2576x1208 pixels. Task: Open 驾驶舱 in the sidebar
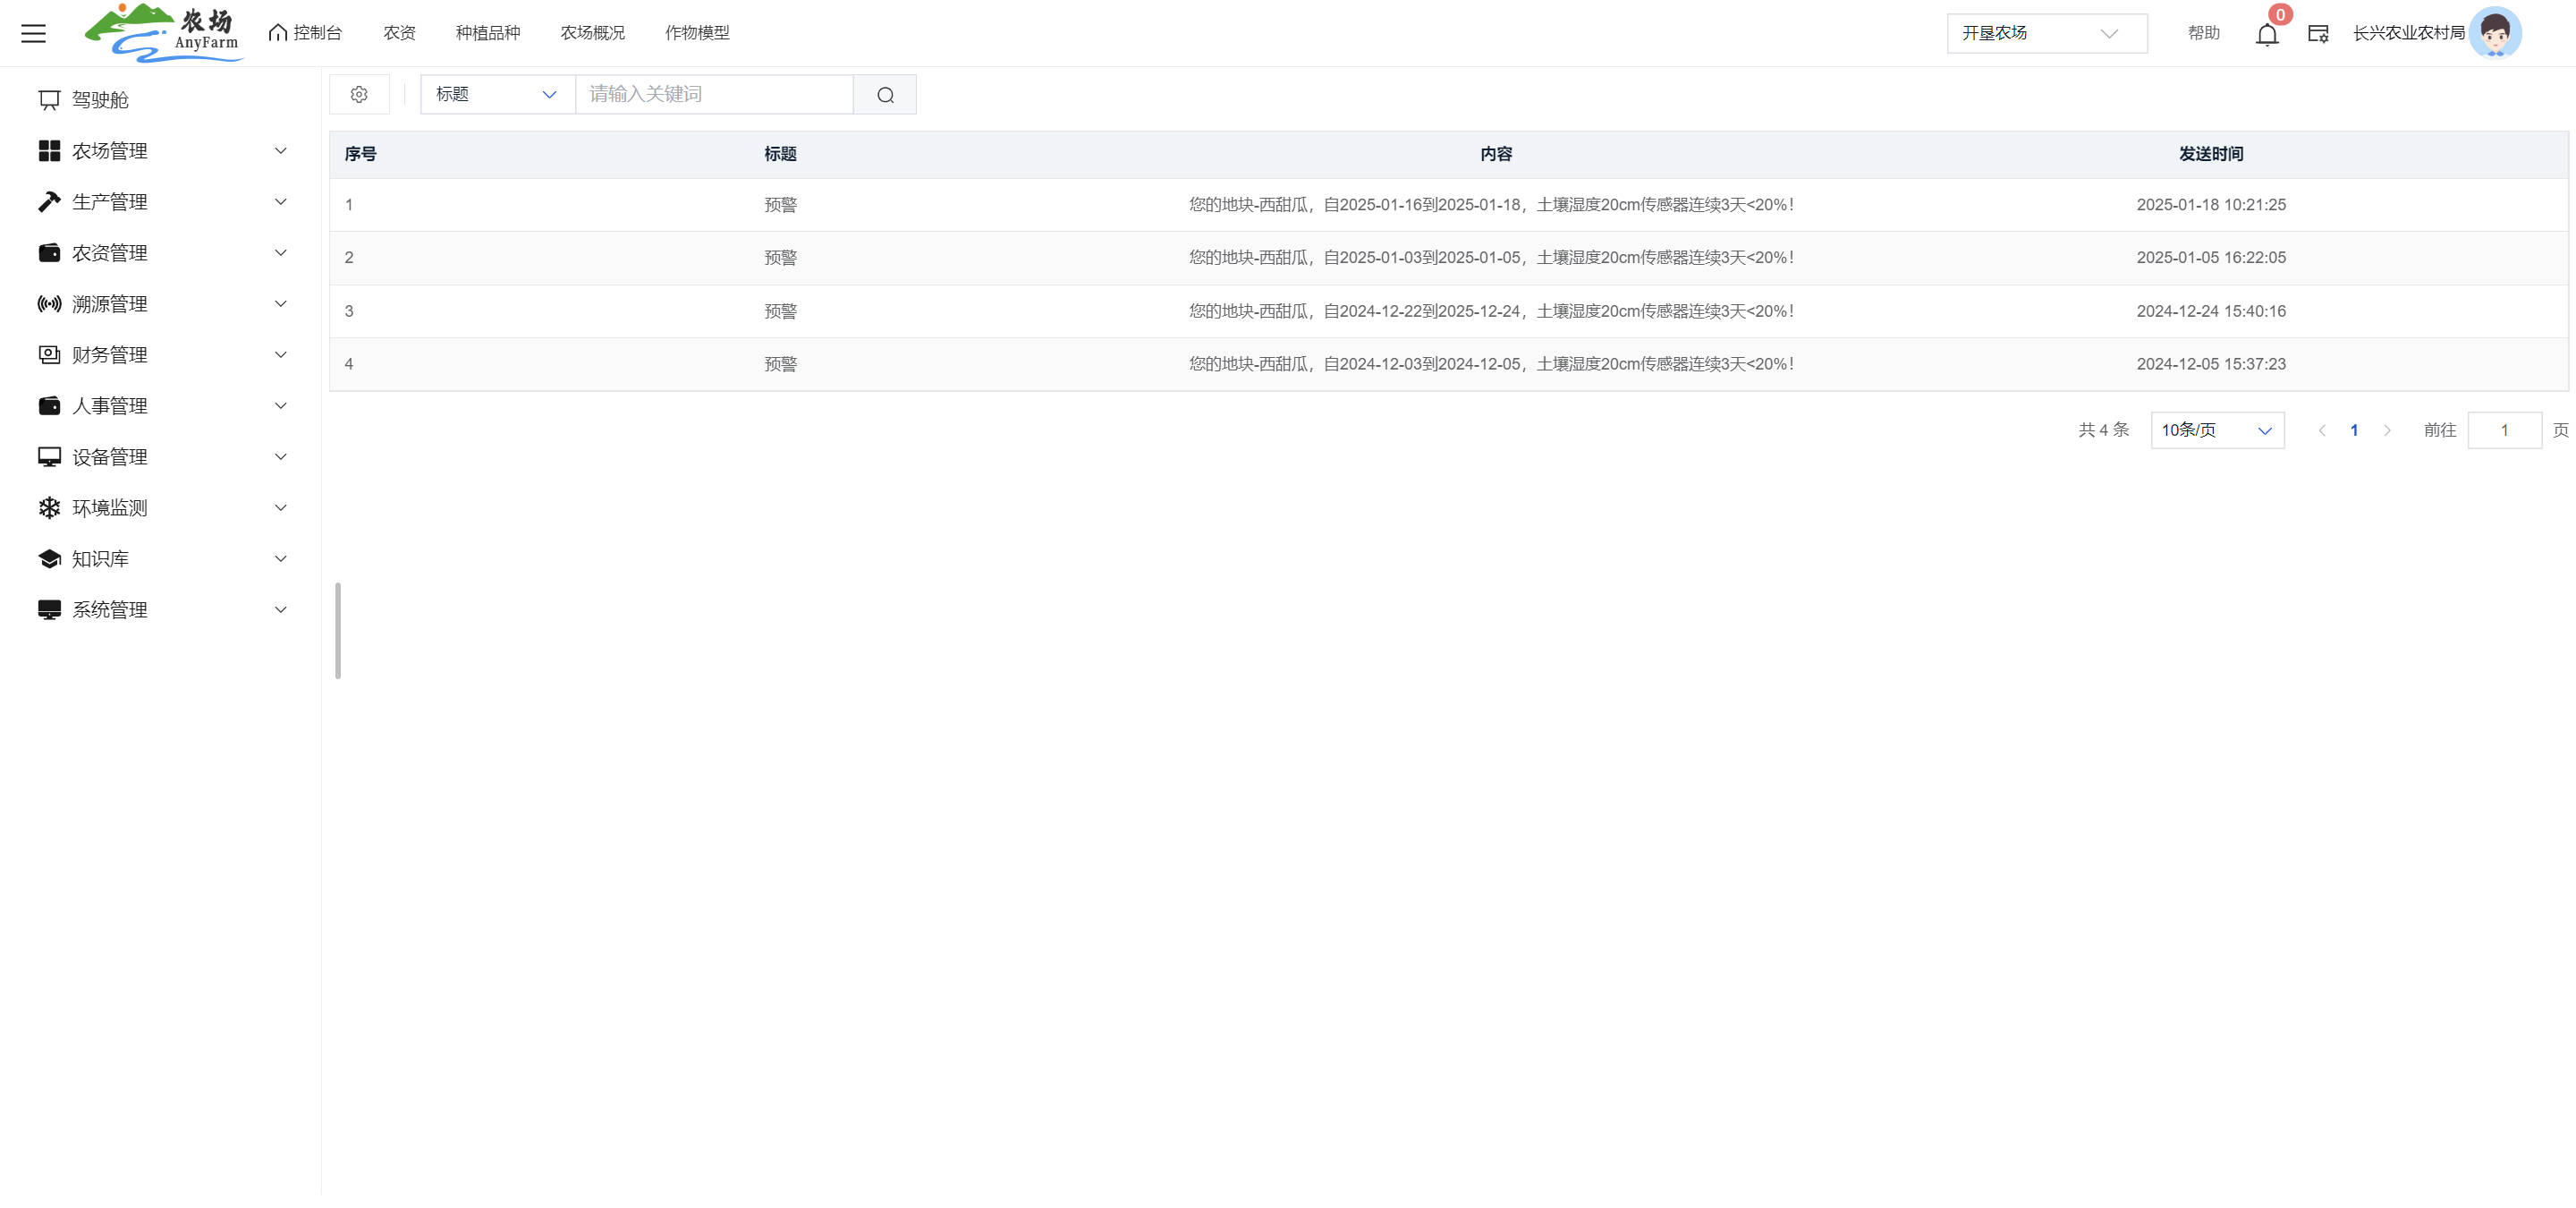100,100
